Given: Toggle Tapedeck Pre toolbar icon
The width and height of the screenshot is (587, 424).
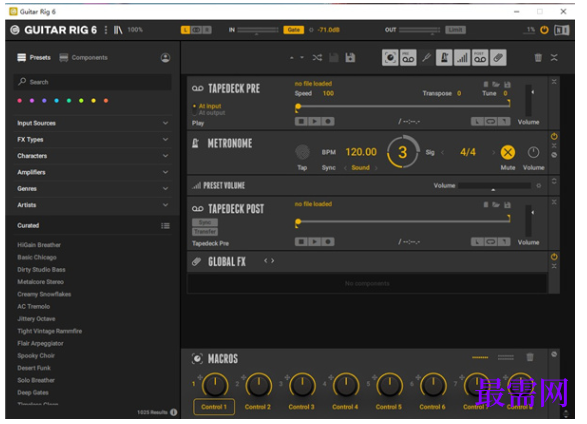Looking at the screenshot, I should pos(408,58).
